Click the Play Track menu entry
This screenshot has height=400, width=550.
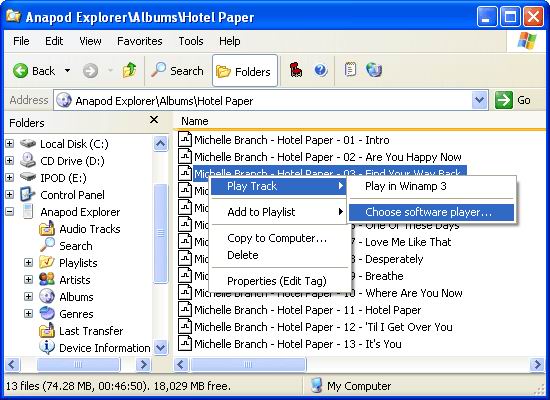279,186
